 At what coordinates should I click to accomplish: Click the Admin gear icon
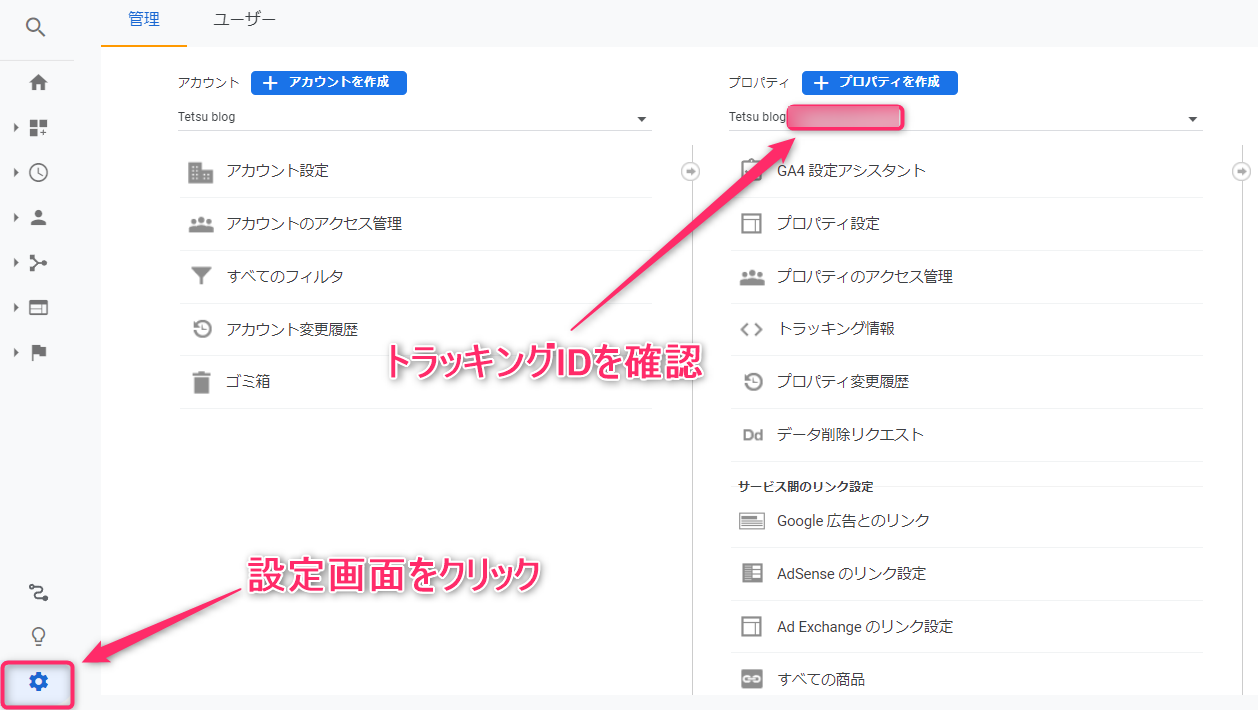pyautogui.click(x=37, y=685)
